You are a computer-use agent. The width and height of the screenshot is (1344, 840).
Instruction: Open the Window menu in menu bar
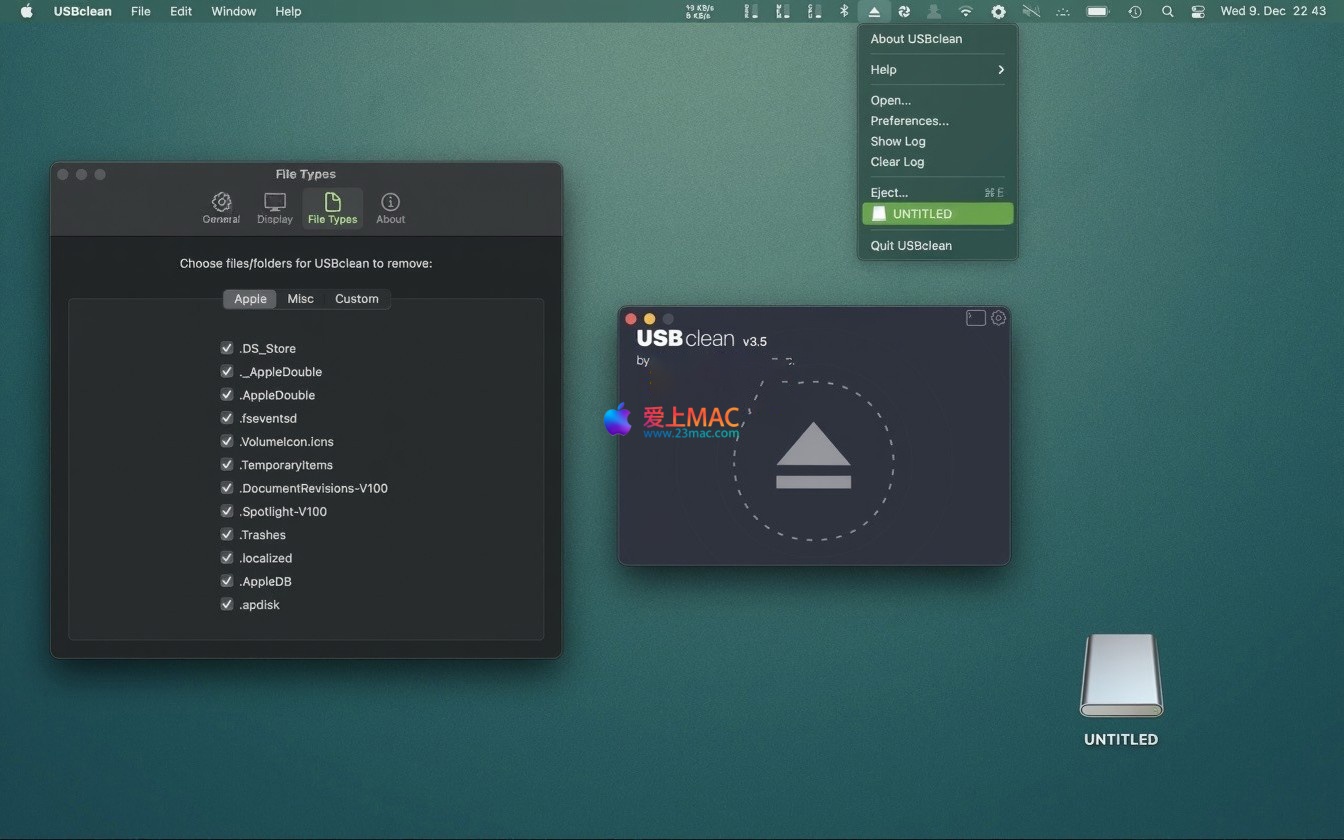233,12
